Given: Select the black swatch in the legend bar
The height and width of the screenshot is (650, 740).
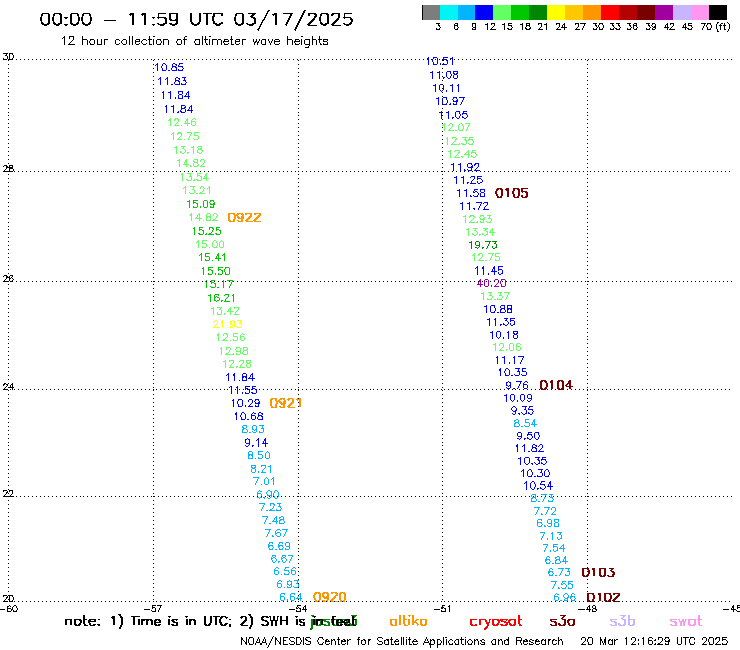Looking at the screenshot, I should (x=718, y=12).
